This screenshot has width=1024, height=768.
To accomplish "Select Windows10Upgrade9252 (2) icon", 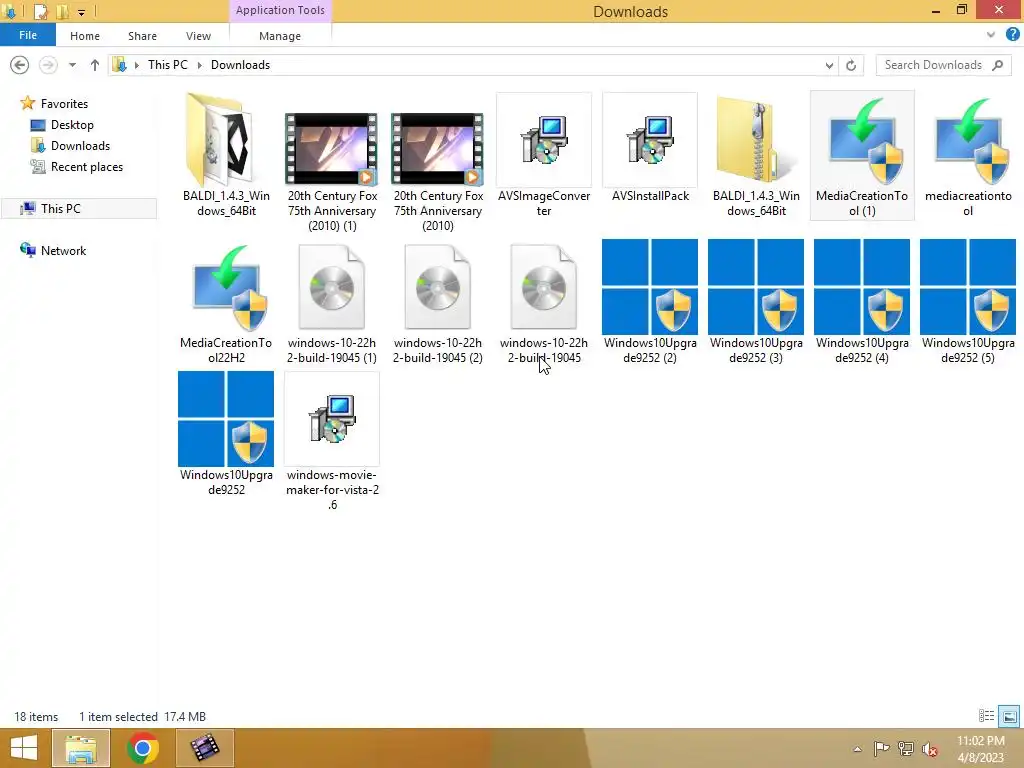I will tap(650, 287).
